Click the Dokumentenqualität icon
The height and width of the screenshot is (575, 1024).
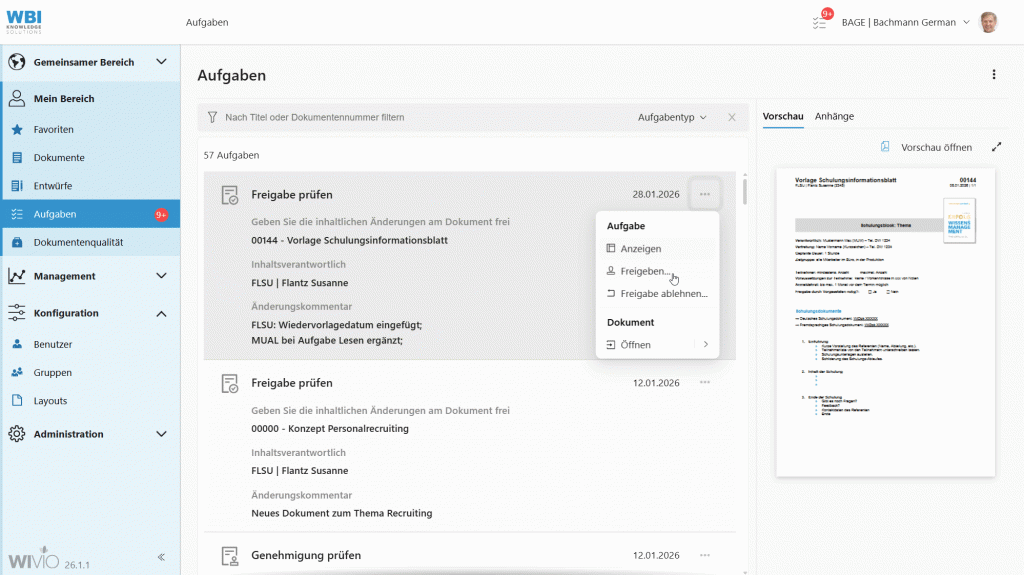coord(17,242)
